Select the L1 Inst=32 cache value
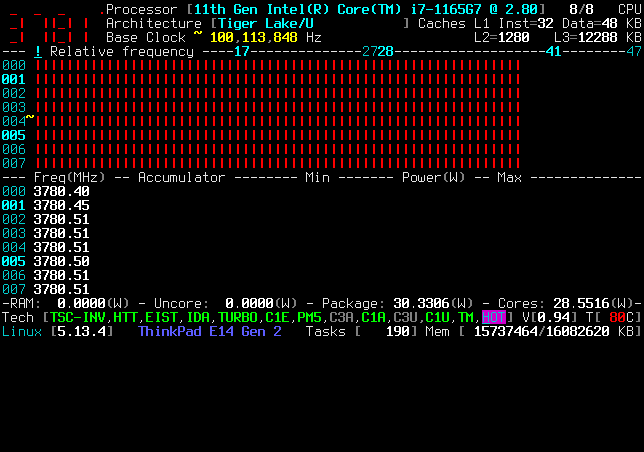Screen dimensions: 644x452 tap(526, 23)
